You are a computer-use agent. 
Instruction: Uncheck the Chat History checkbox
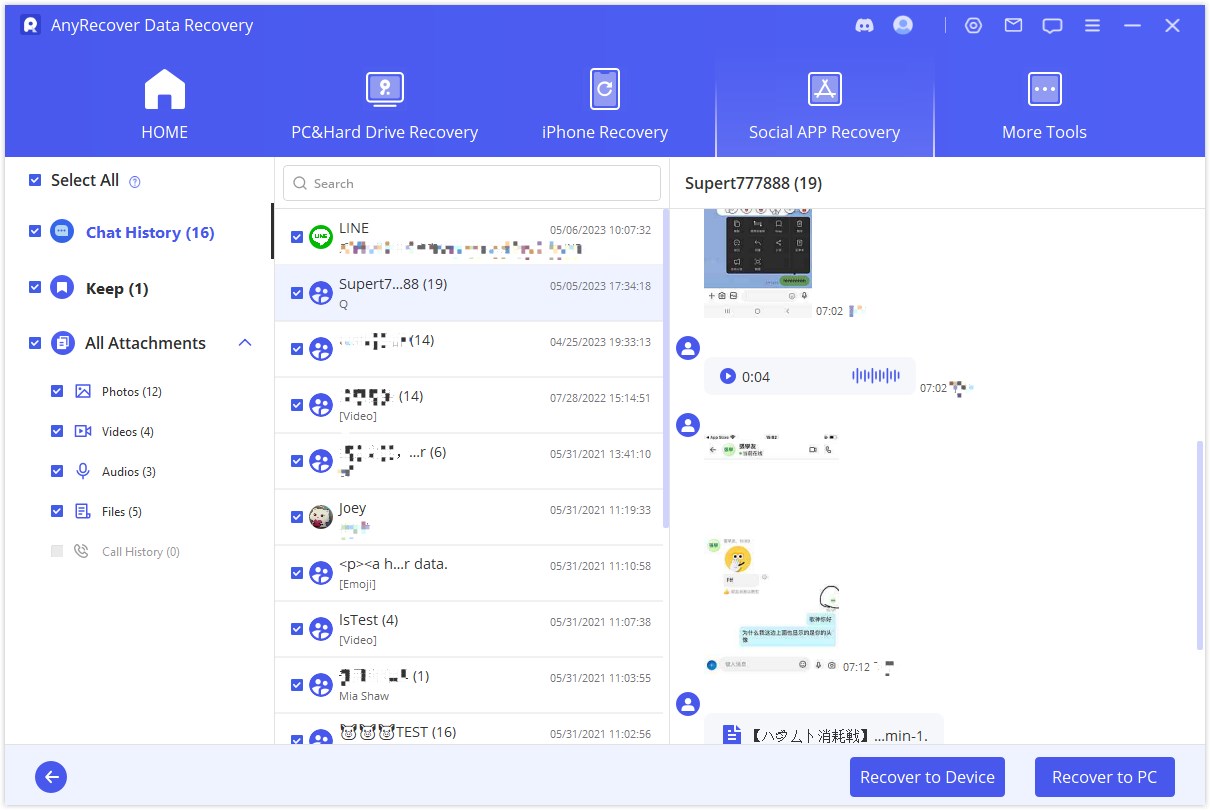tap(35, 231)
